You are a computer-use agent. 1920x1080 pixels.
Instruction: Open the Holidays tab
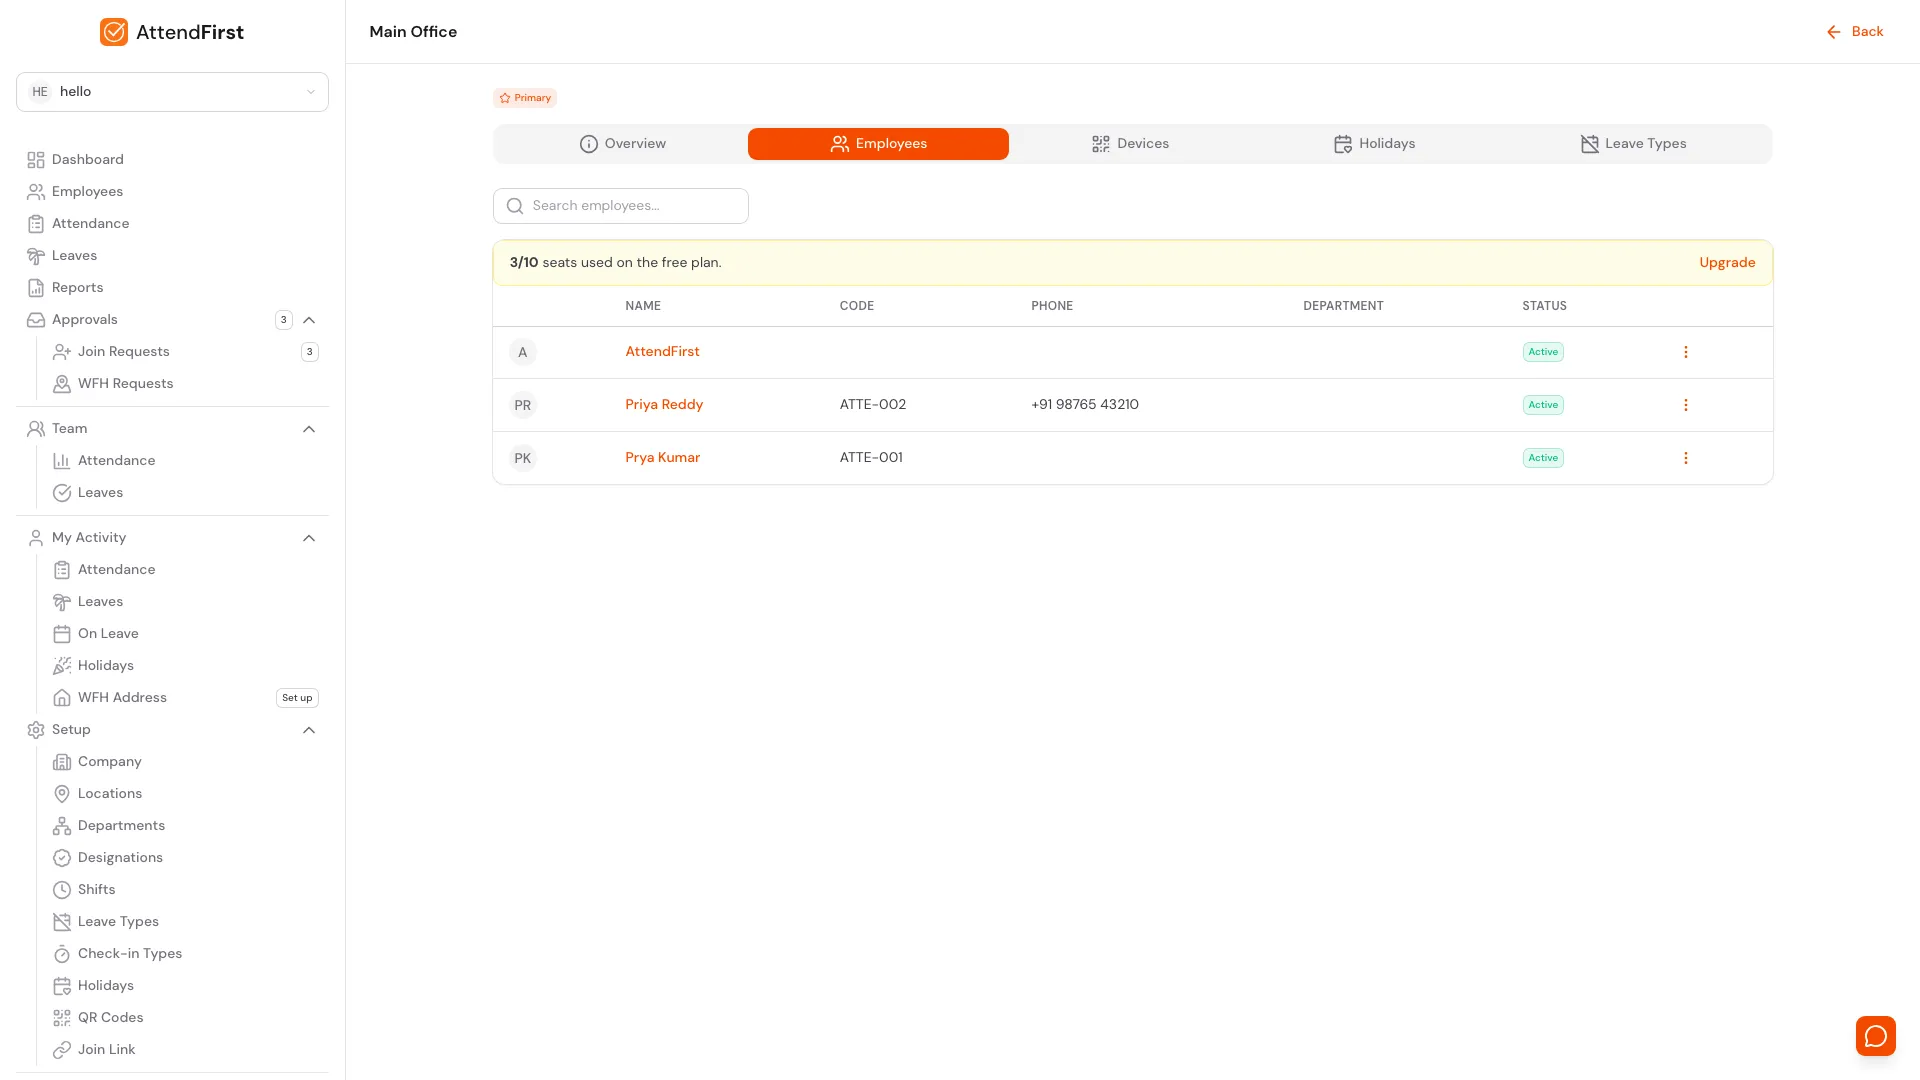tap(1374, 144)
